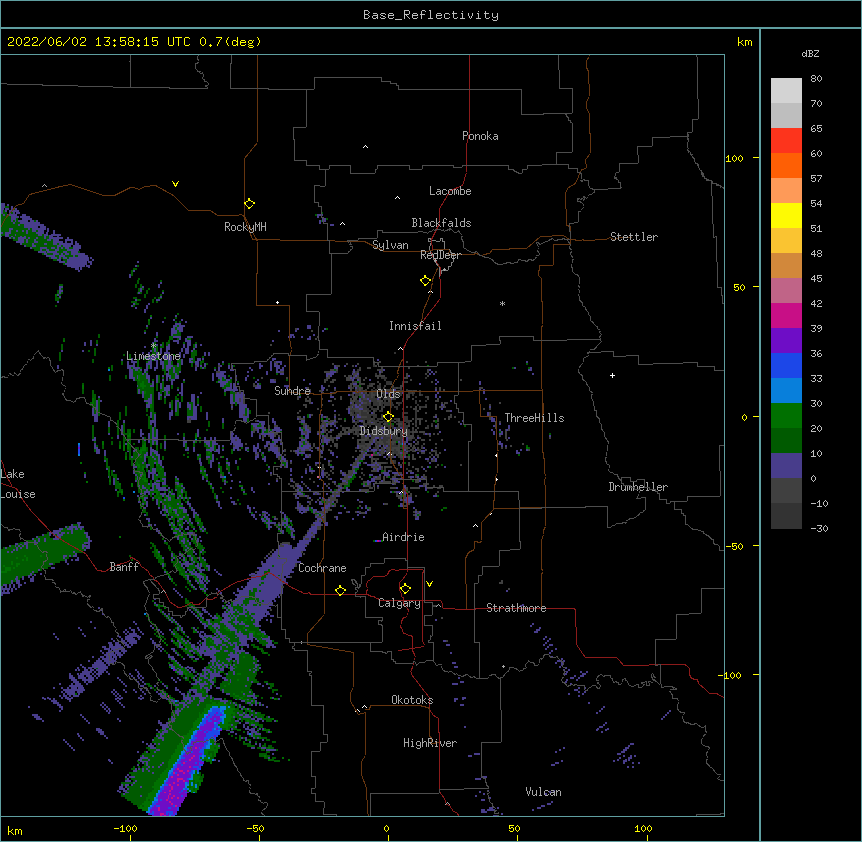Click the Banff label
The width and height of the screenshot is (862, 842).
pos(124,567)
